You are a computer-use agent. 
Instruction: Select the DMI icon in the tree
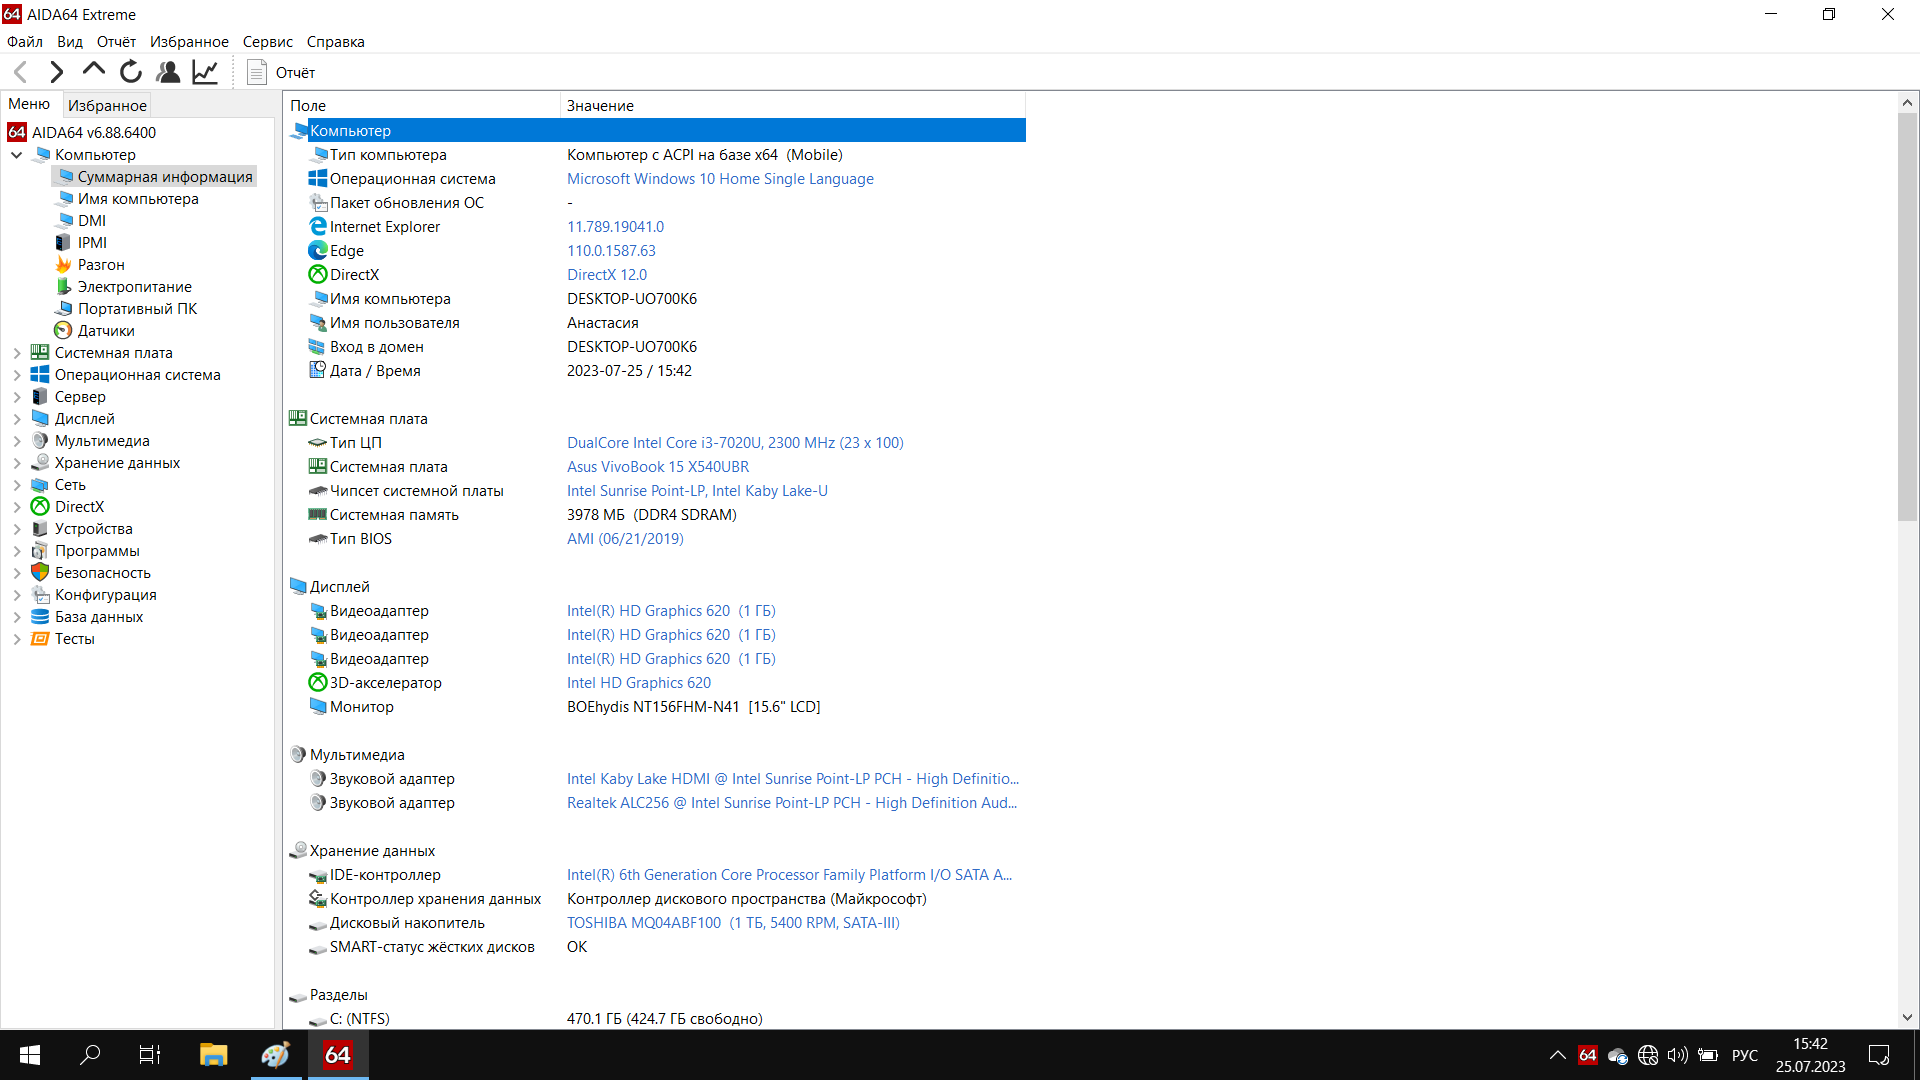pos(63,221)
